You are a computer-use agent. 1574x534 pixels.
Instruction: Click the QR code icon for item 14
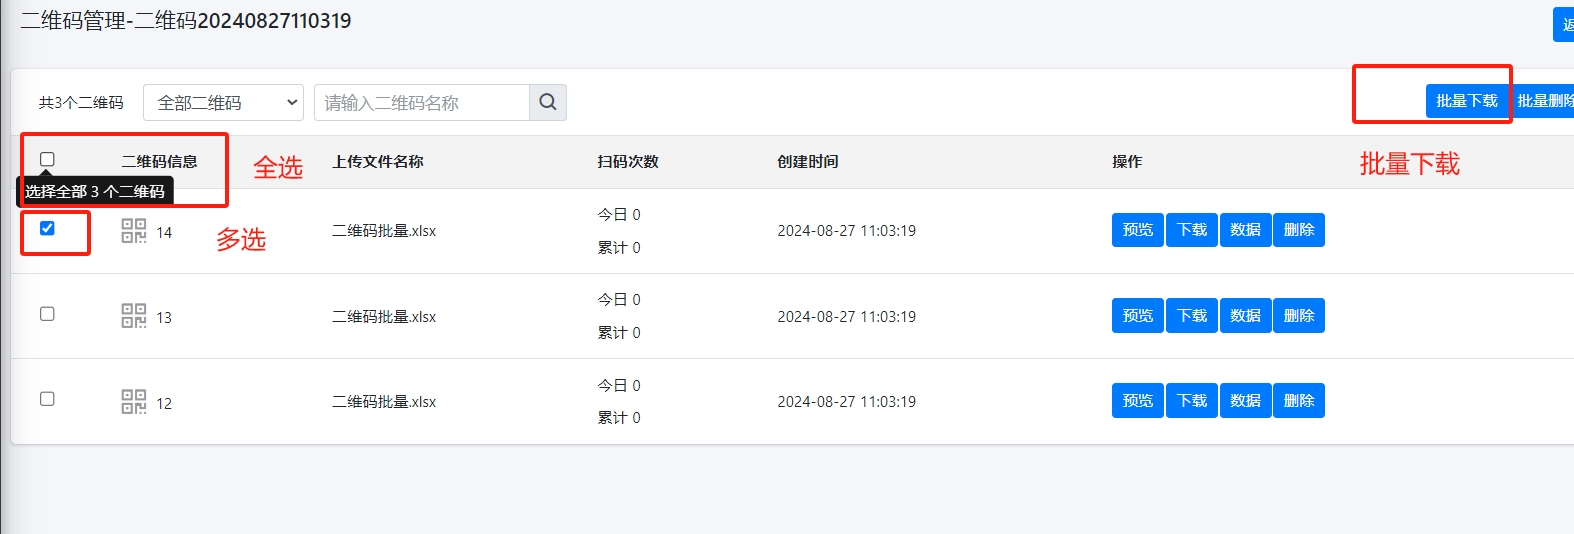(133, 231)
